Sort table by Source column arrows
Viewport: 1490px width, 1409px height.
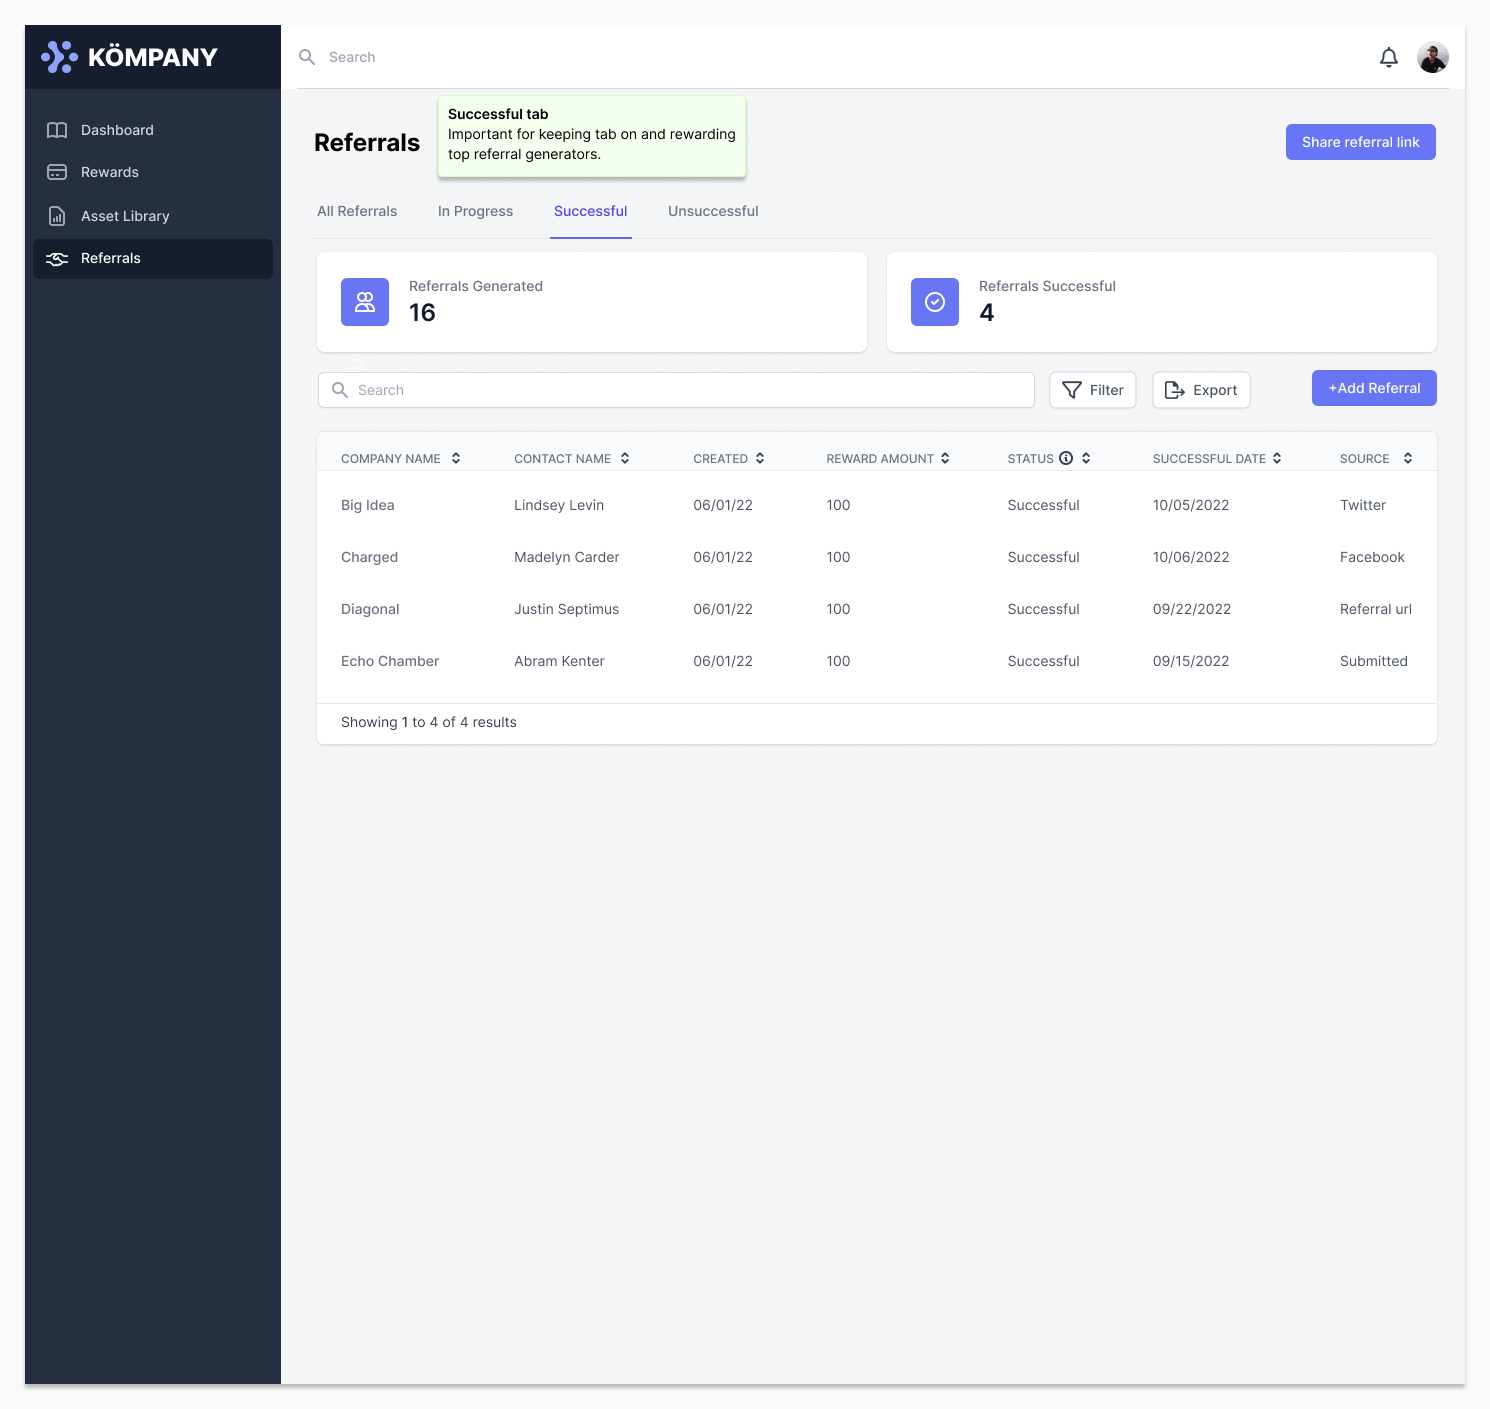[1408, 458]
